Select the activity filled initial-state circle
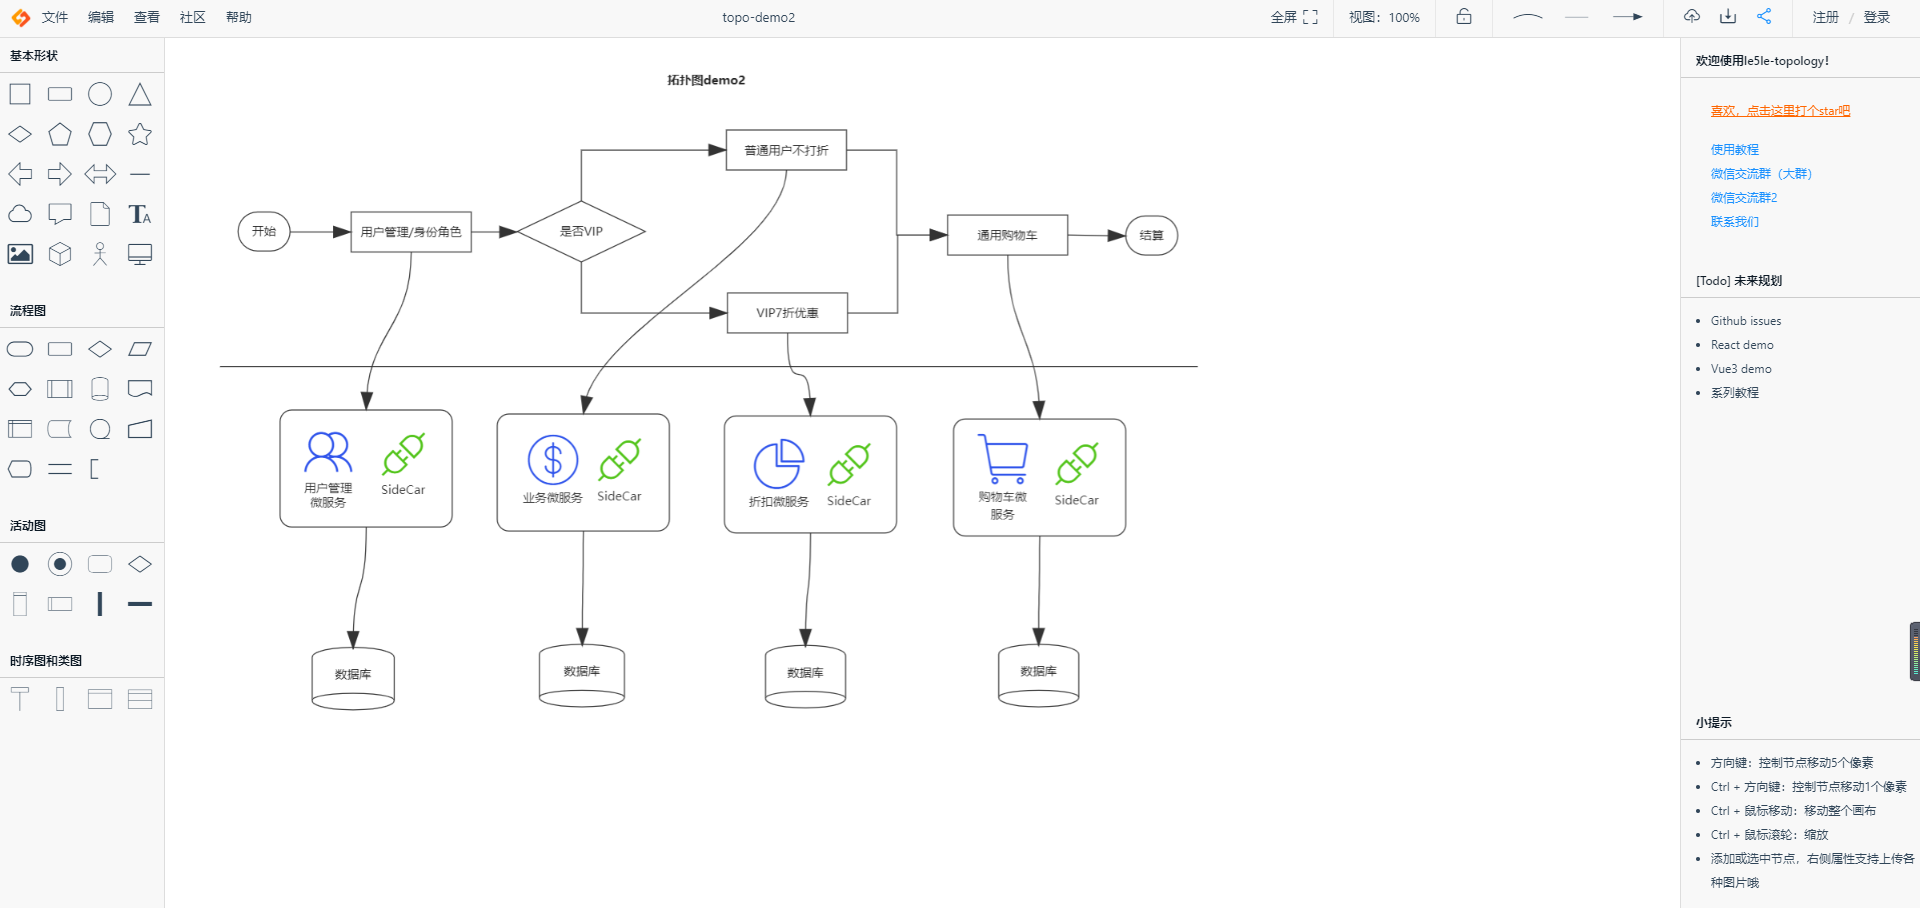 [20, 564]
